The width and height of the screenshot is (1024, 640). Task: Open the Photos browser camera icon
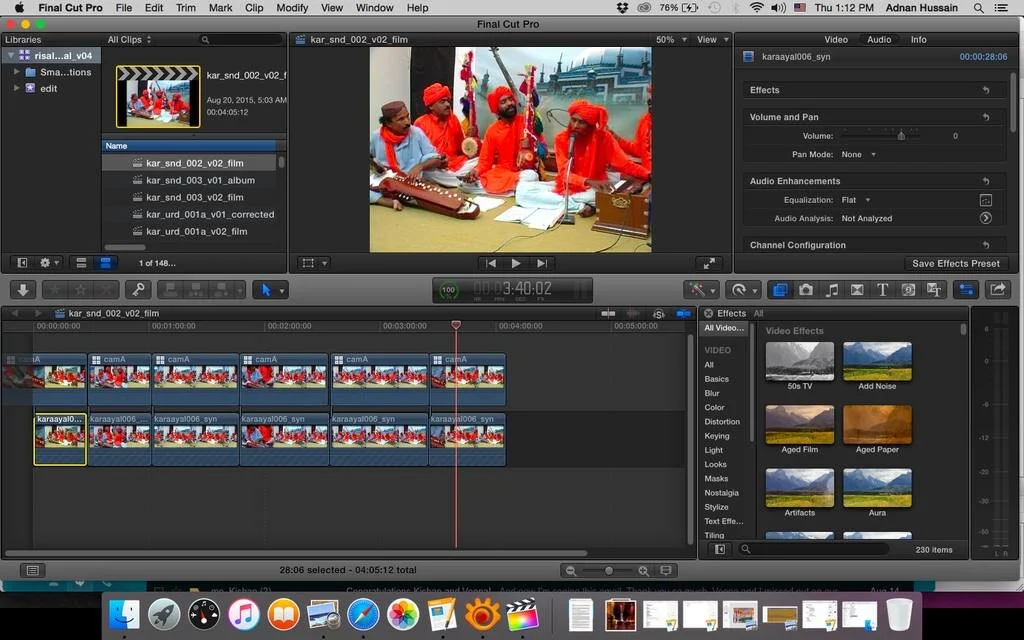(806, 289)
